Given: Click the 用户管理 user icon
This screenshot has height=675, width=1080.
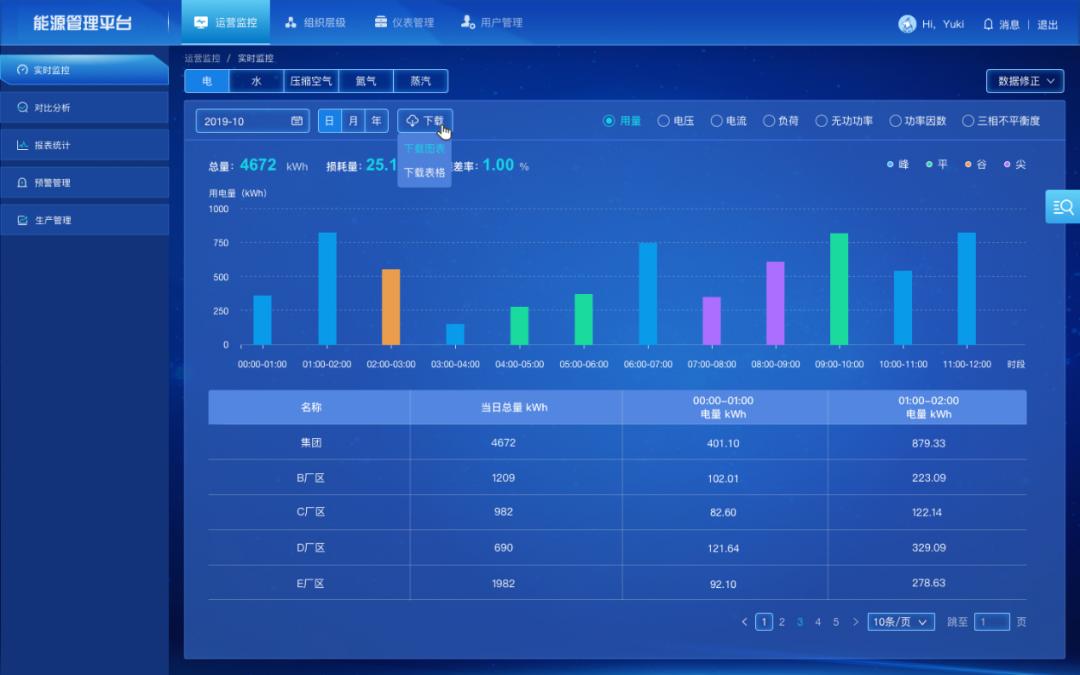Looking at the screenshot, I should (x=468, y=23).
